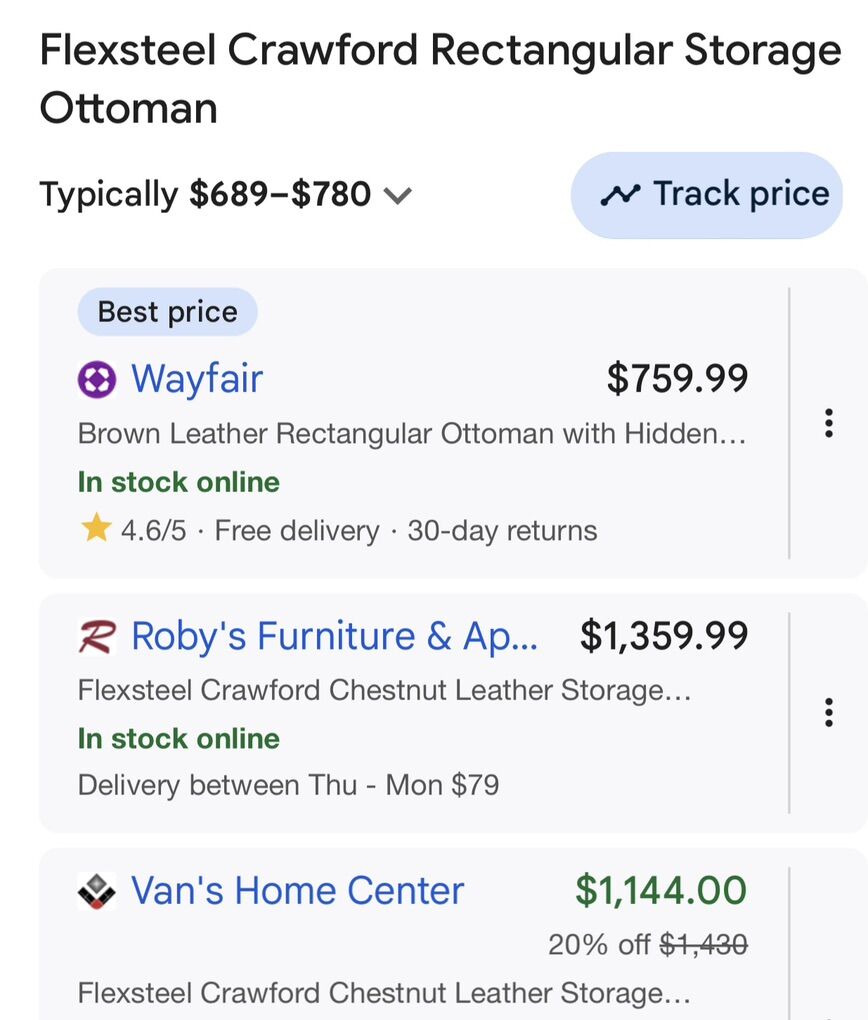Expand the typical price range chevron

(x=398, y=195)
